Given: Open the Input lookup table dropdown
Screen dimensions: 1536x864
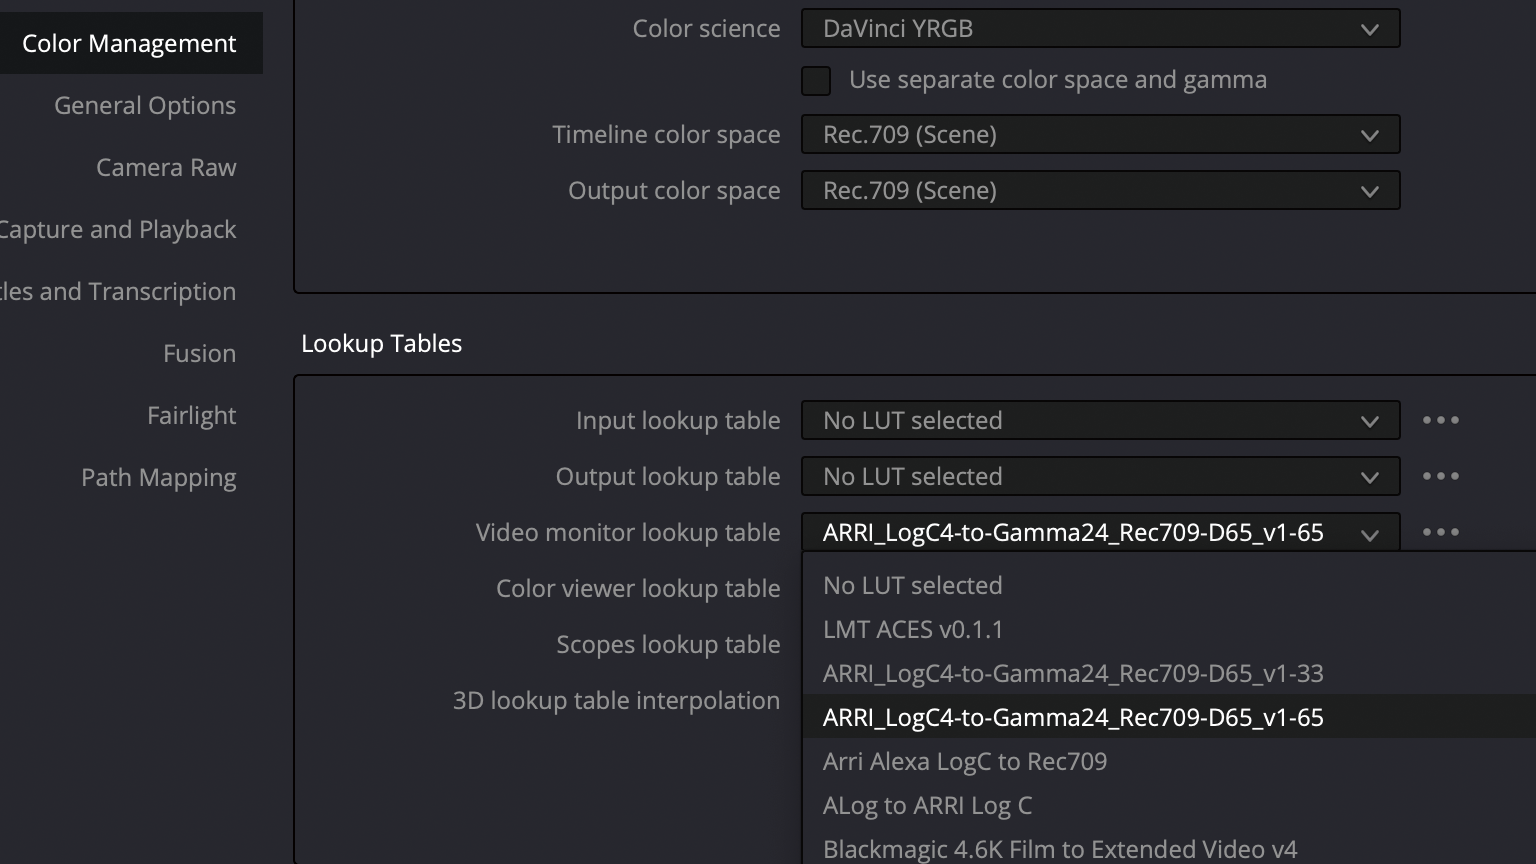Looking at the screenshot, I should [x=1100, y=421].
